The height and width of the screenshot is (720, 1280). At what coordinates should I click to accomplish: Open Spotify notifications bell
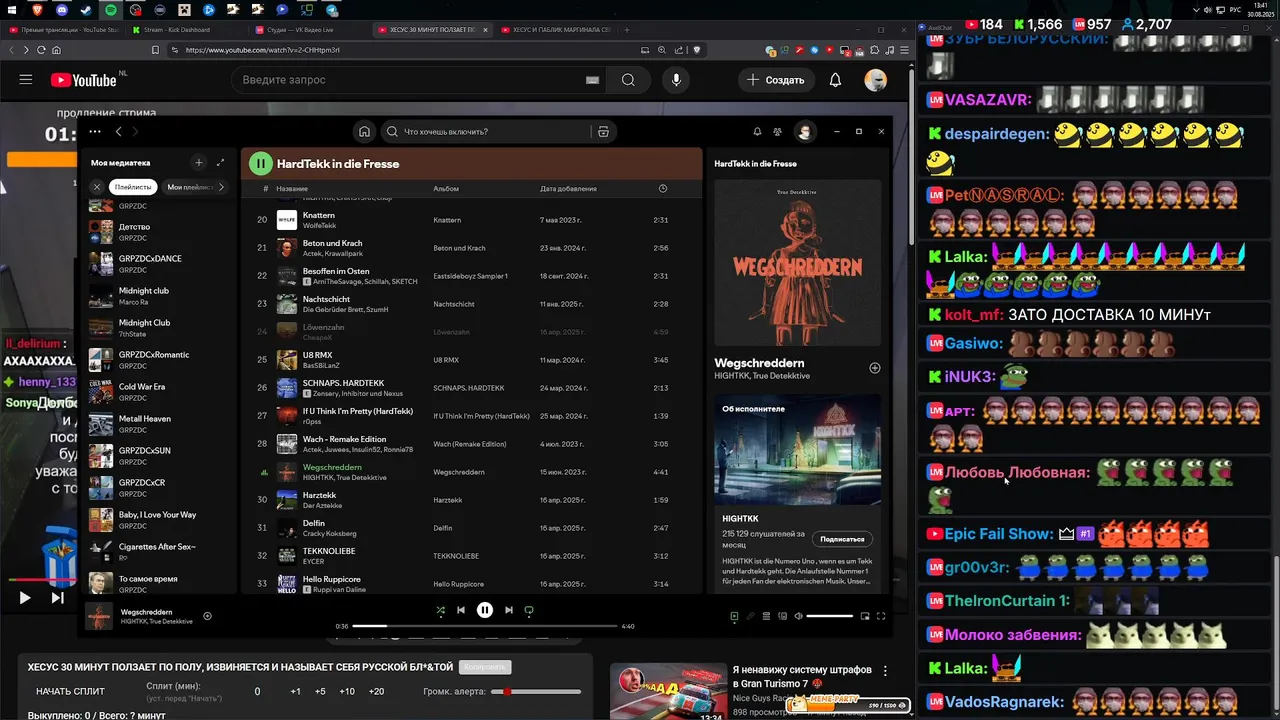tap(757, 131)
